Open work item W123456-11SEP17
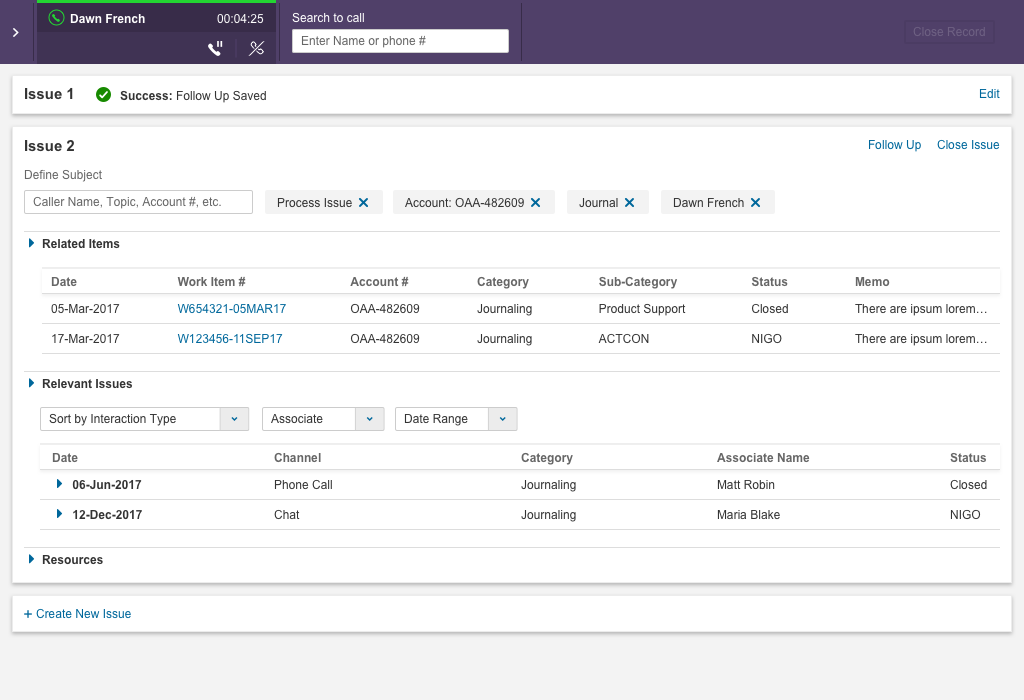The image size is (1024, 700). 230,339
